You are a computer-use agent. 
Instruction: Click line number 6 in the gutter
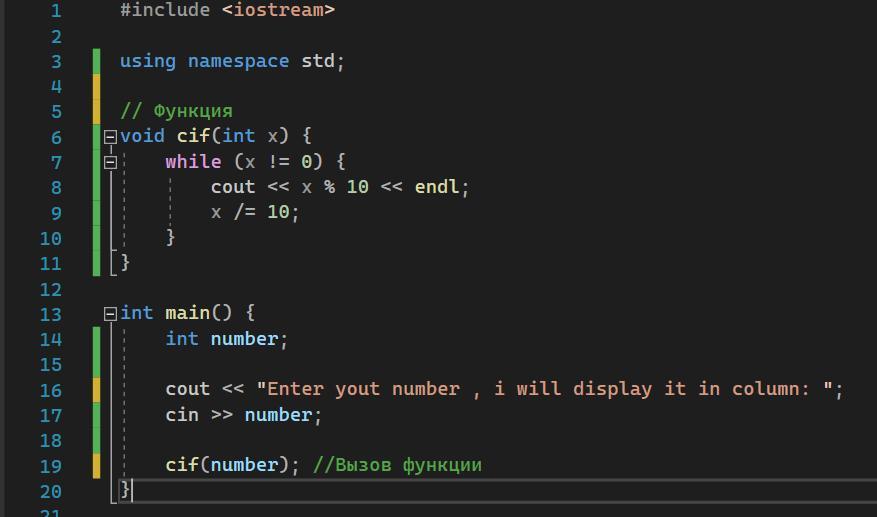coord(56,137)
